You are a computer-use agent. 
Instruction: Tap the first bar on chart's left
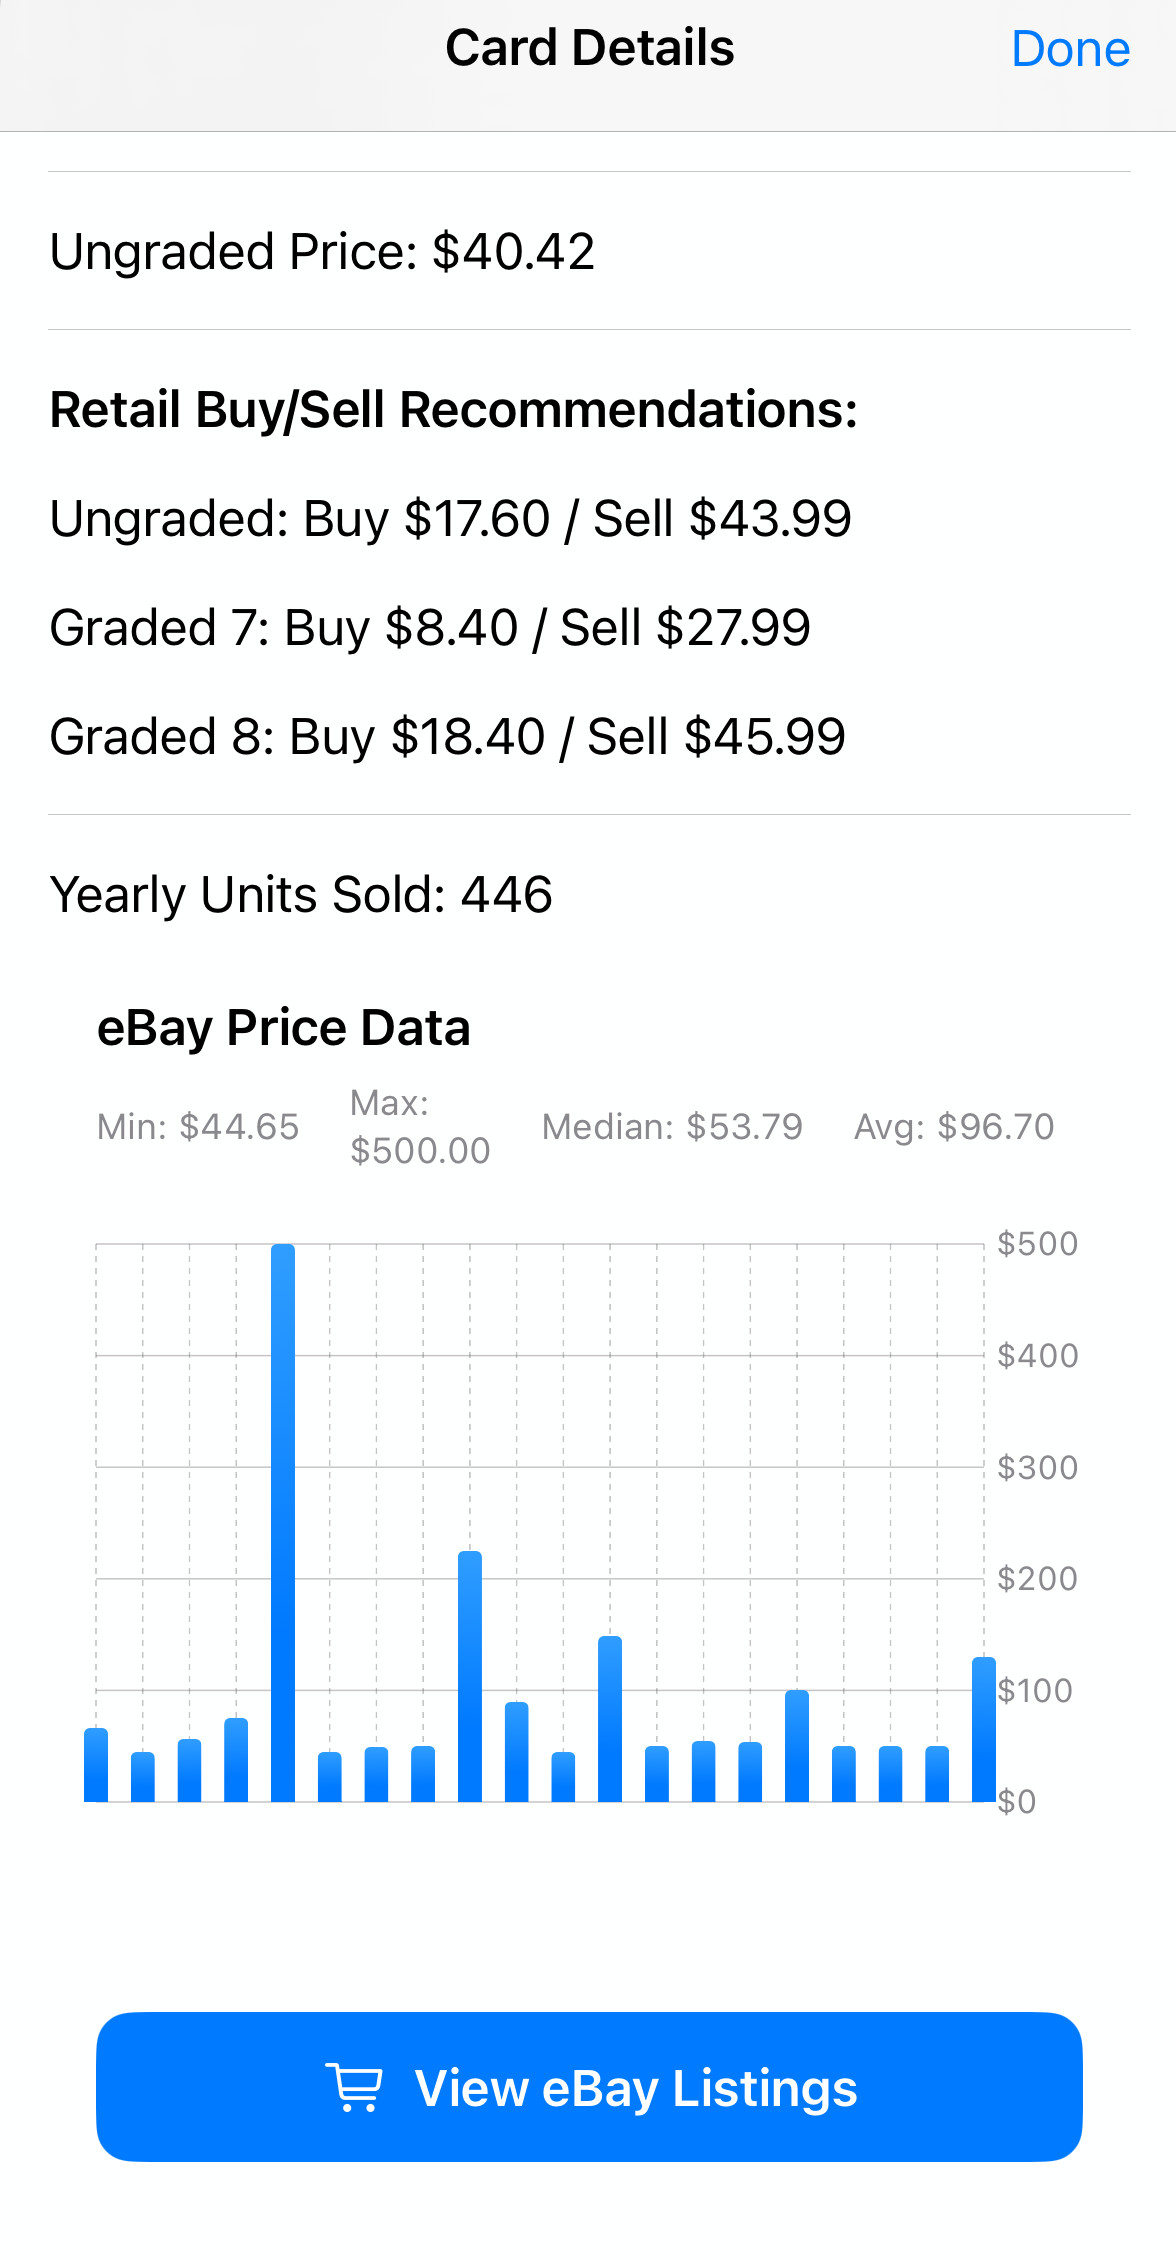[x=96, y=1764]
